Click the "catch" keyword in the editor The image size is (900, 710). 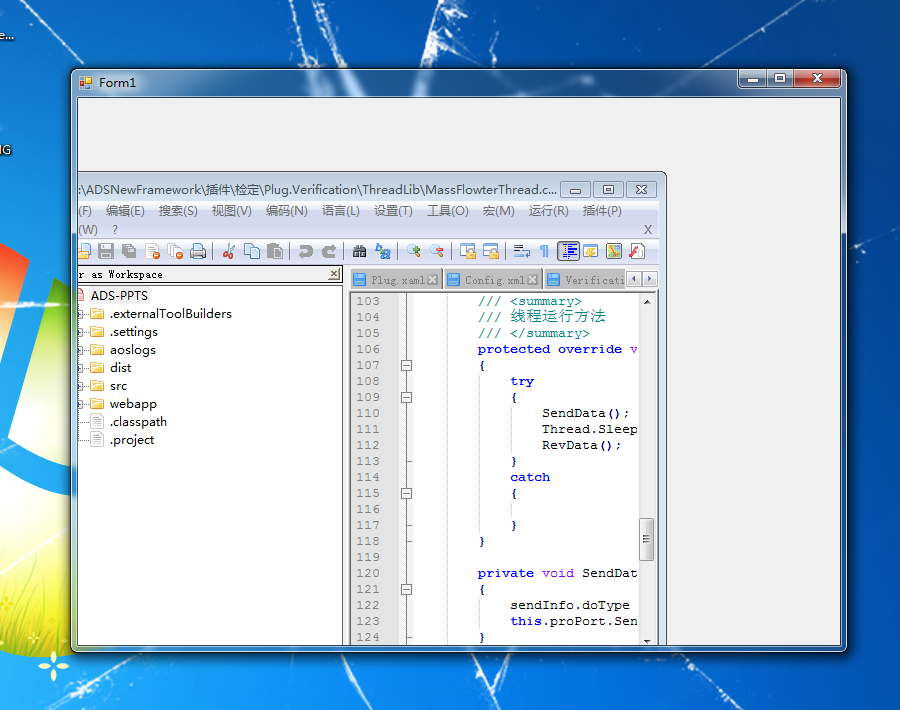(530, 478)
